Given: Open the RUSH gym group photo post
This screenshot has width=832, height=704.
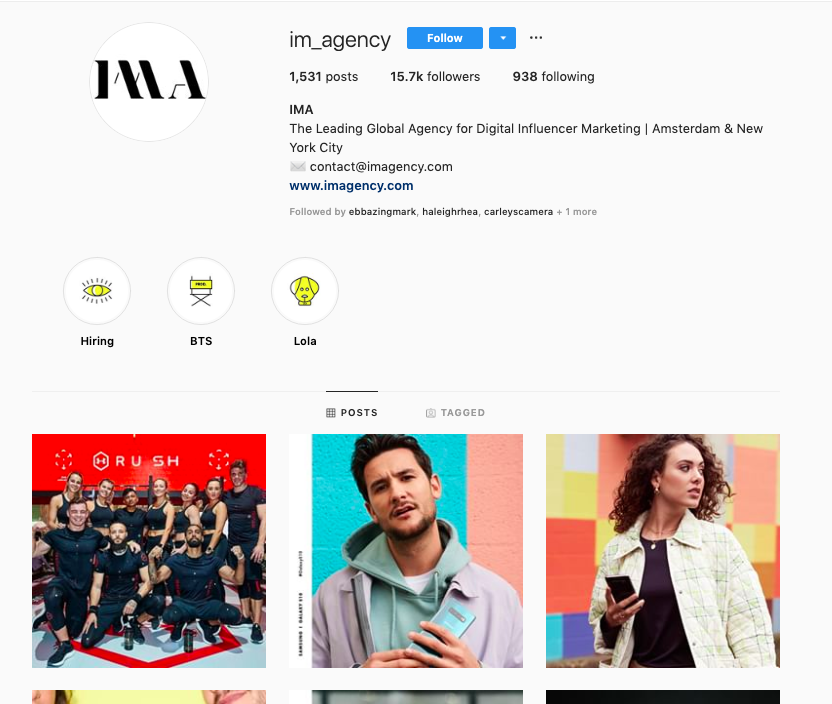Looking at the screenshot, I should [149, 551].
